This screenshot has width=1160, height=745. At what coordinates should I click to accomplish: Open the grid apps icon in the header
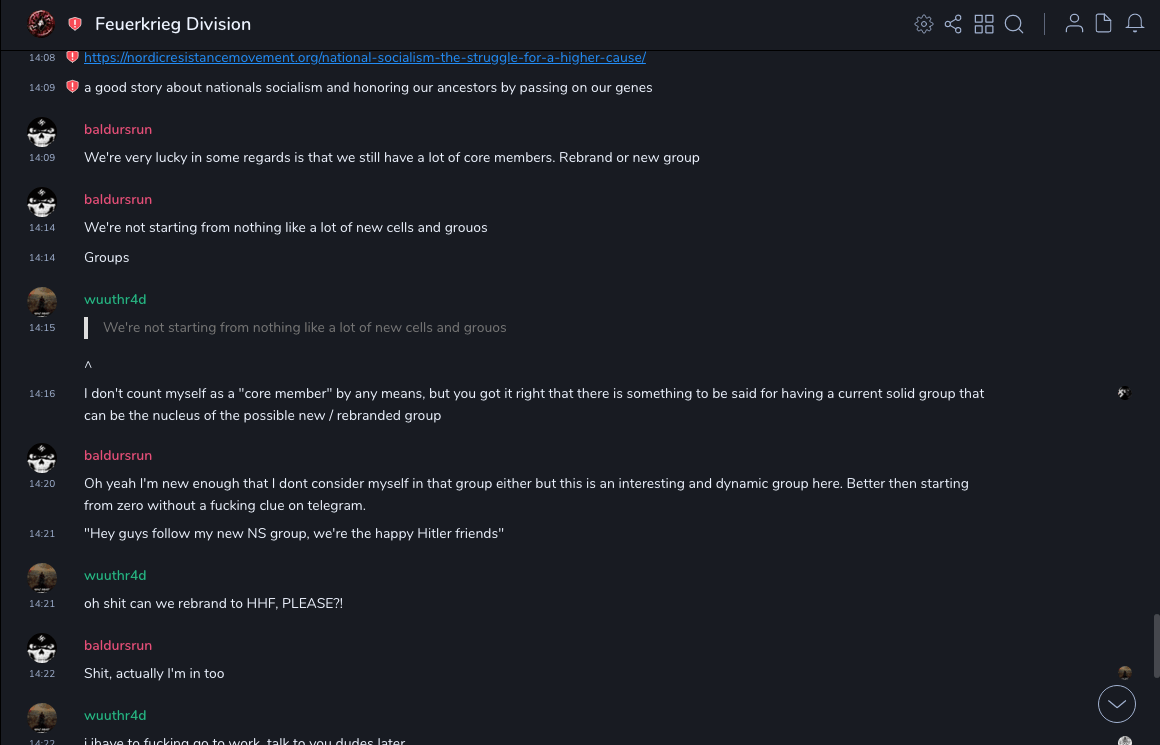984,24
